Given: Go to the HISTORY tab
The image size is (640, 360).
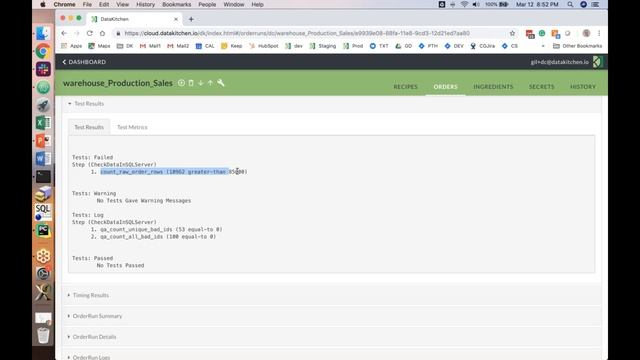Looking at the screenshot, I should coord(583,87).
